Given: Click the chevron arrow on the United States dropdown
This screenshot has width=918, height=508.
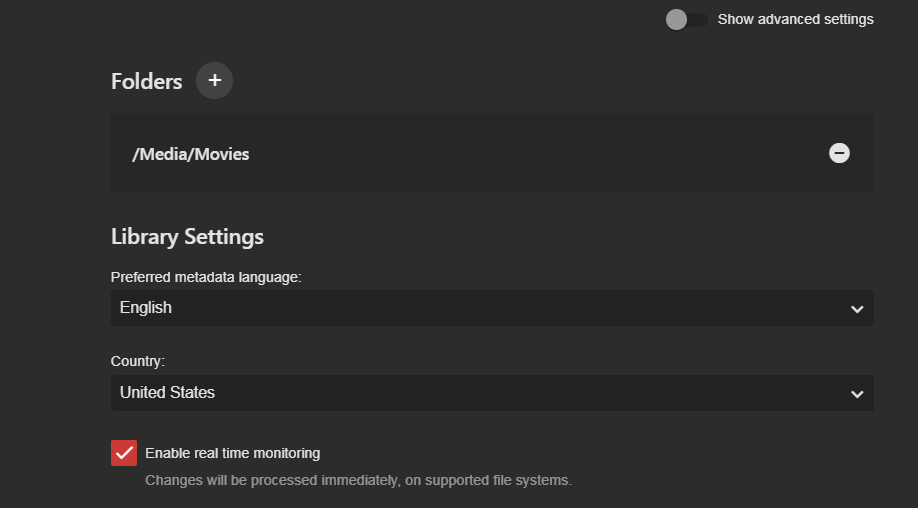Looking at the screenshot, I should click(x=857, y=394).
